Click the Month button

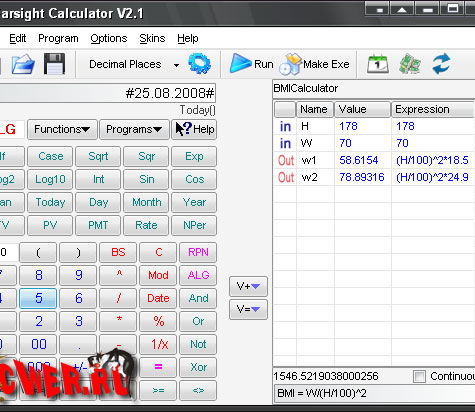coord(146,202)
